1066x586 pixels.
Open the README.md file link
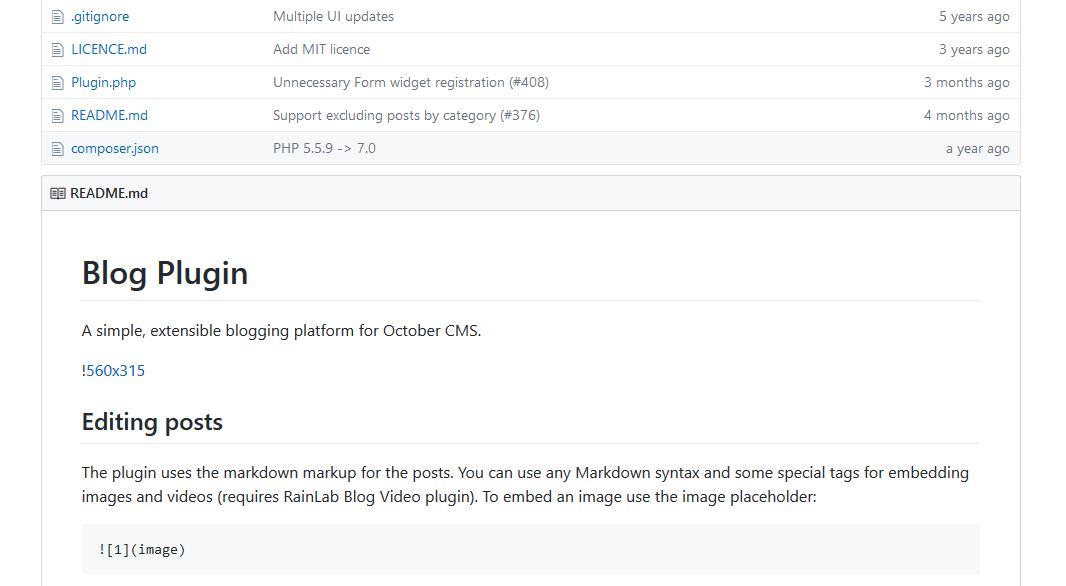coord(107,115)
